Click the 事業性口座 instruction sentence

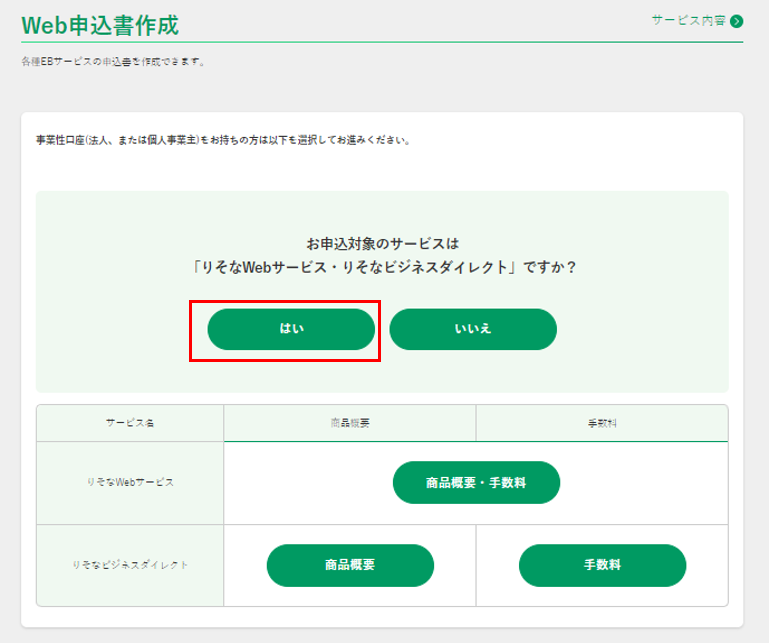(224, 140)
